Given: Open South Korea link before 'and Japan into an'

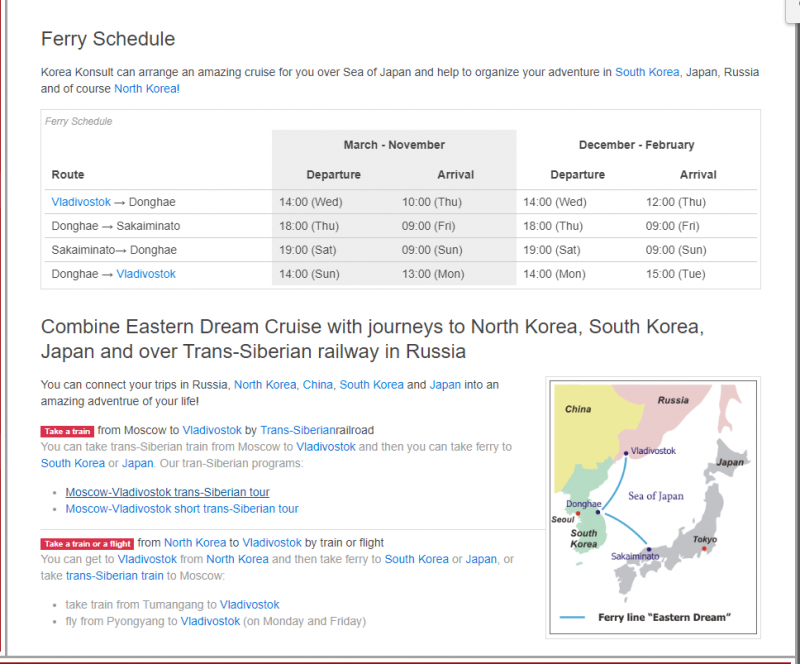Looking at the screenshot, I should click(371, 384).
